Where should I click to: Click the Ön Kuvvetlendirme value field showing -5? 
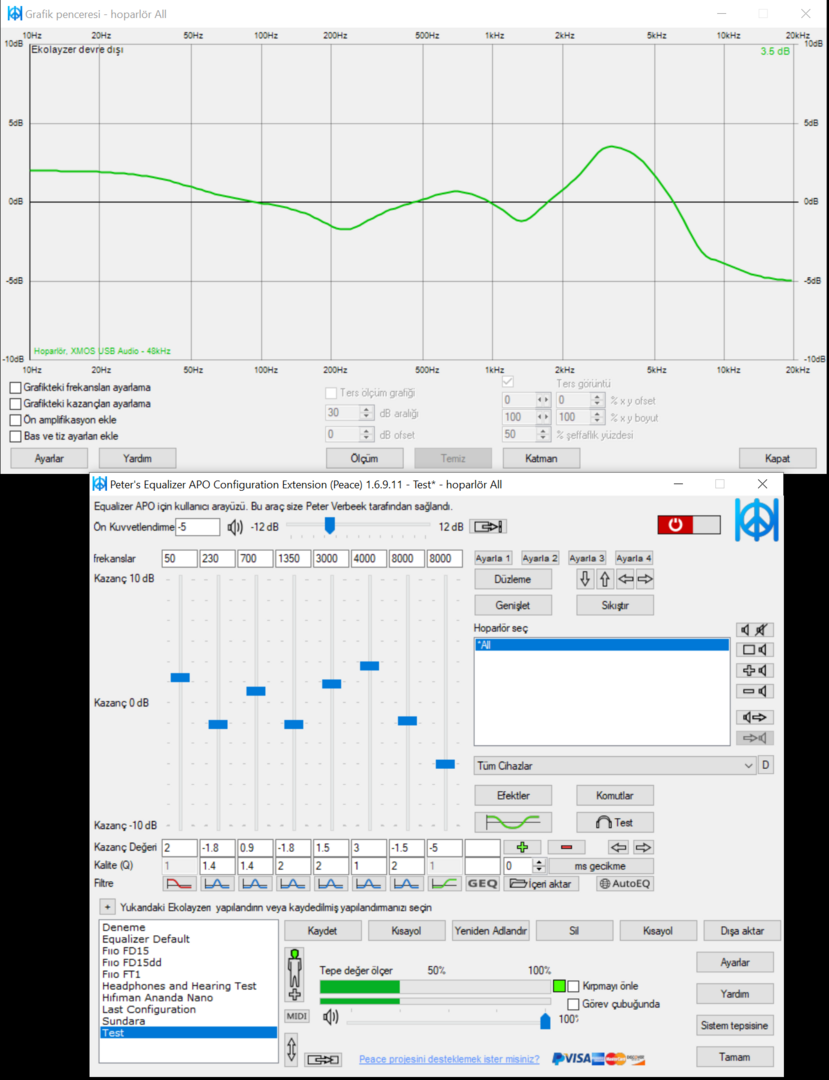[x=198, y=527]
